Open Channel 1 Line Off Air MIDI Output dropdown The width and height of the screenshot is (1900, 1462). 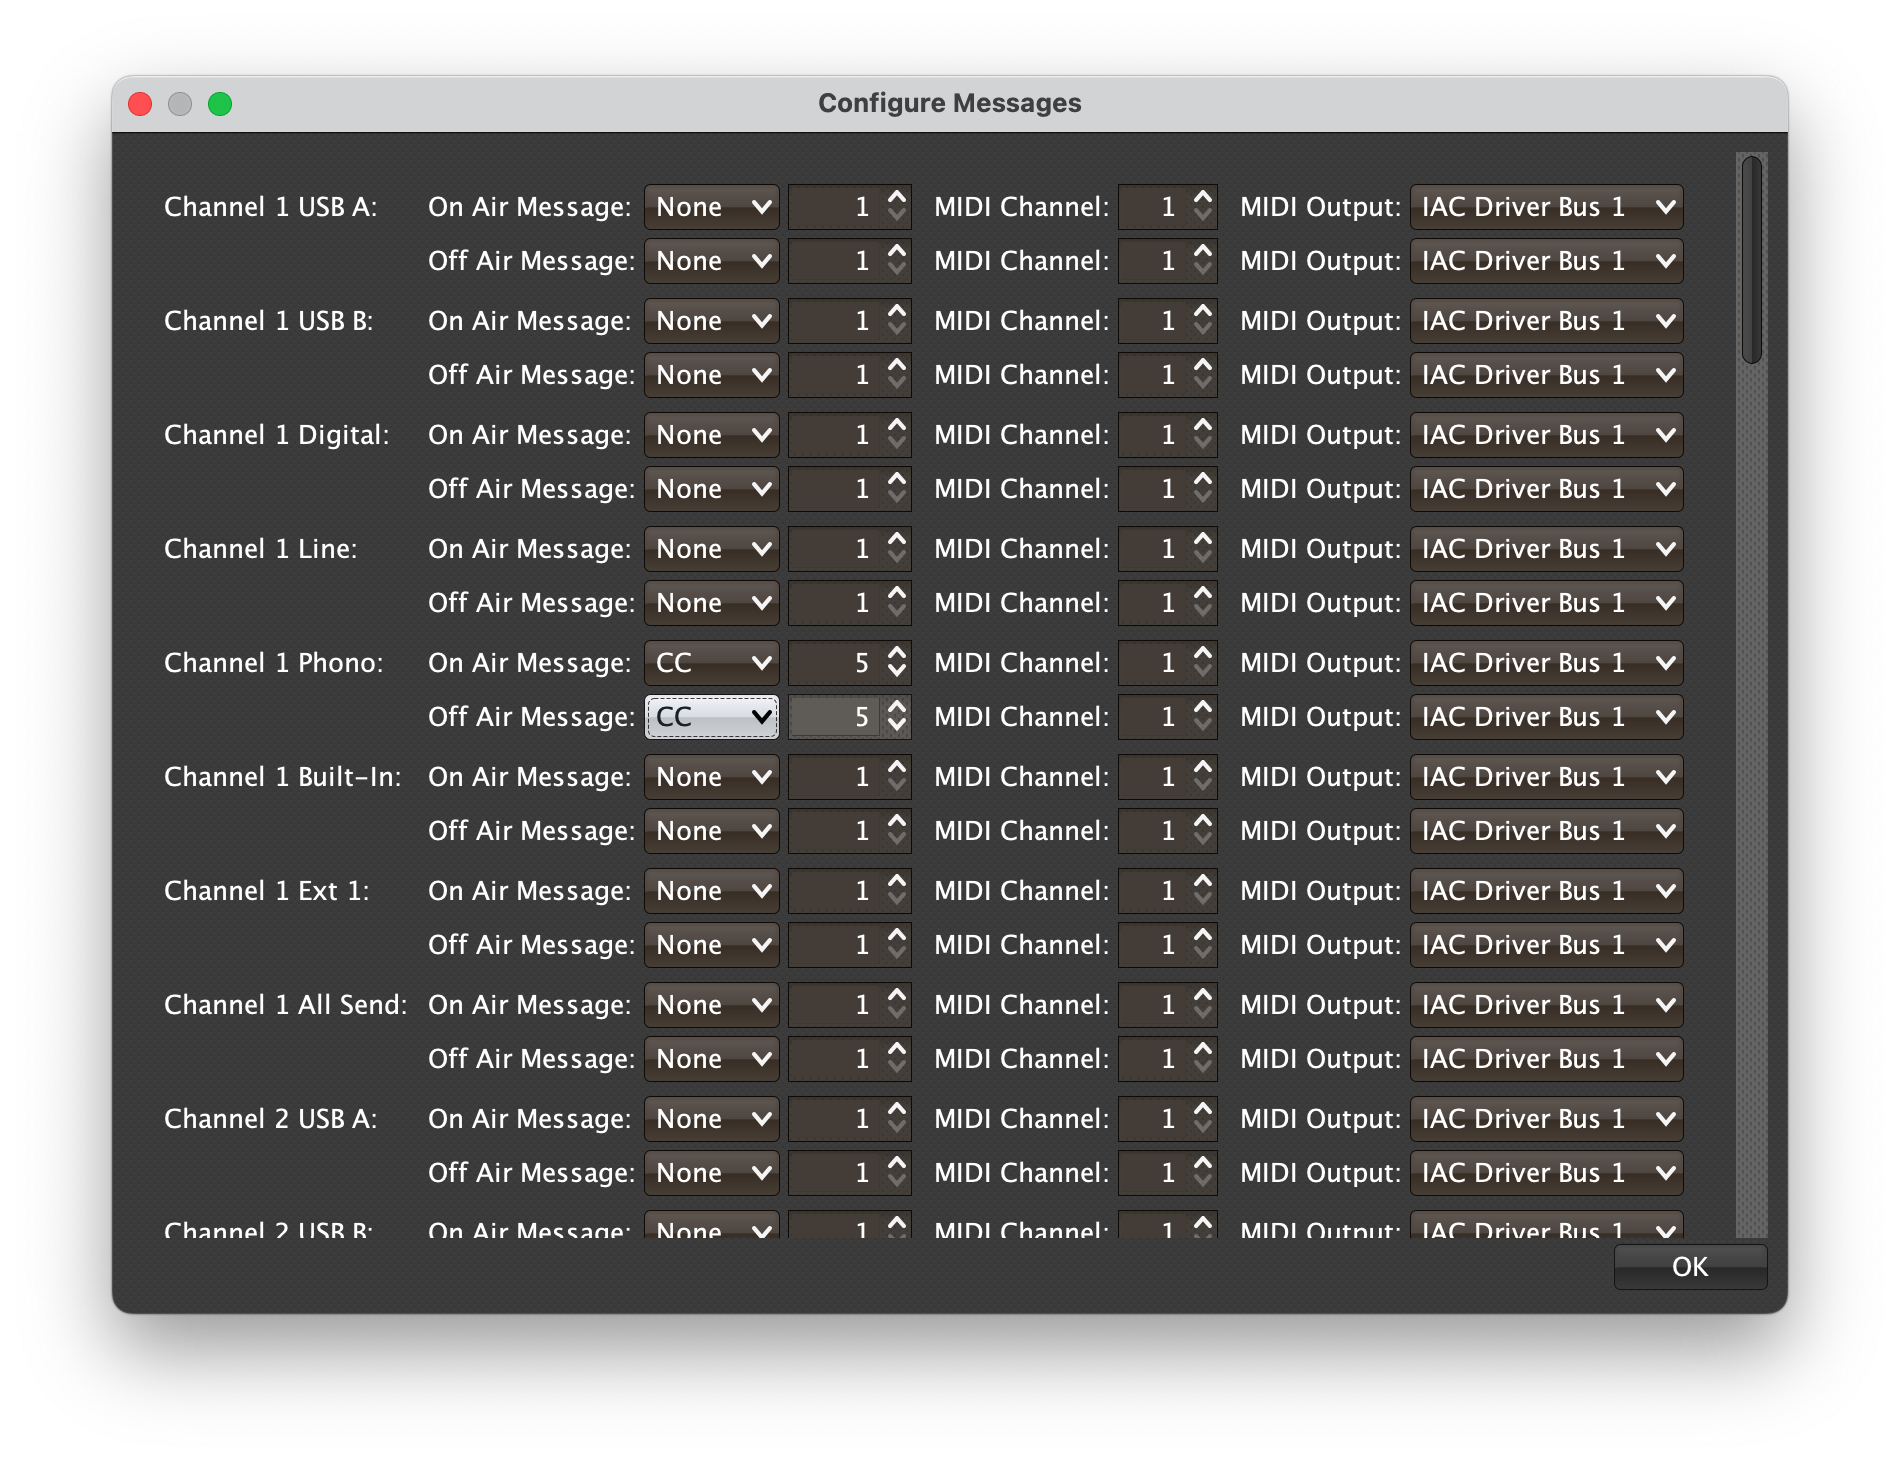1547,603
